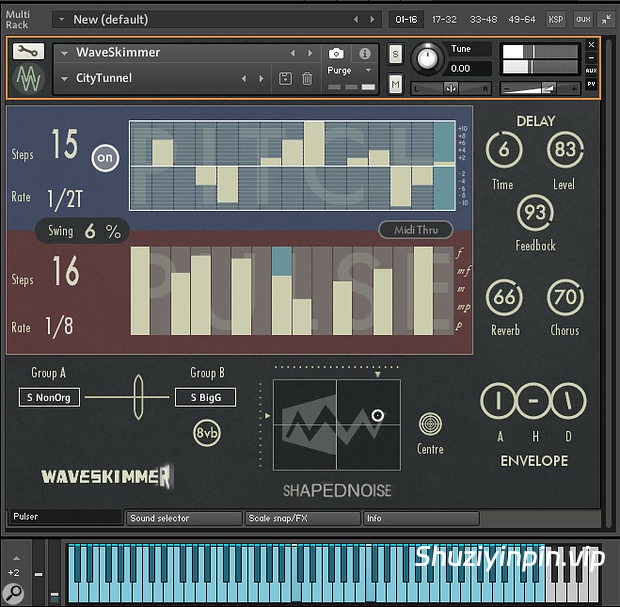Open Group B S BigG selector
620x607 pixels.
(x=206, y=397)
